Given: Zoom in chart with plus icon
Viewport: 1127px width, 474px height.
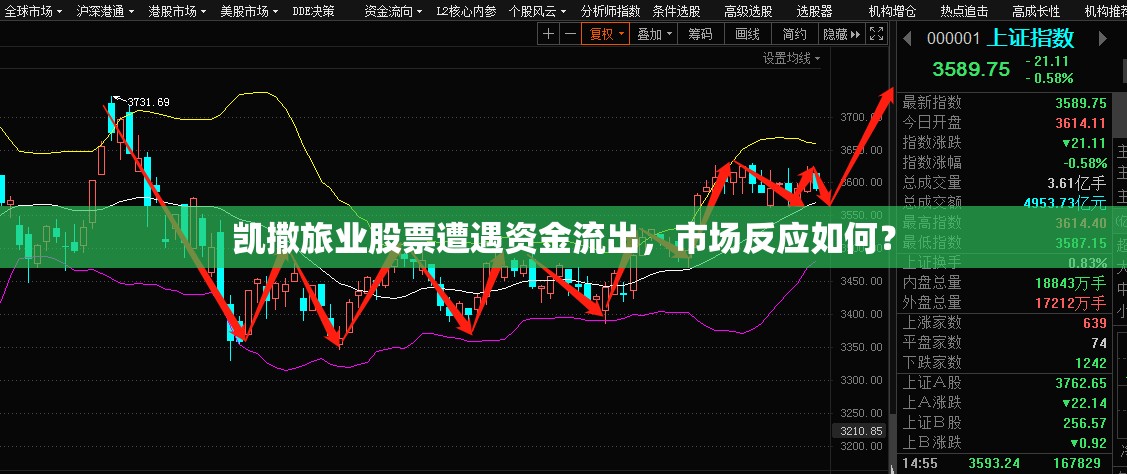Looking at the screenshot, I should [548, 34].
